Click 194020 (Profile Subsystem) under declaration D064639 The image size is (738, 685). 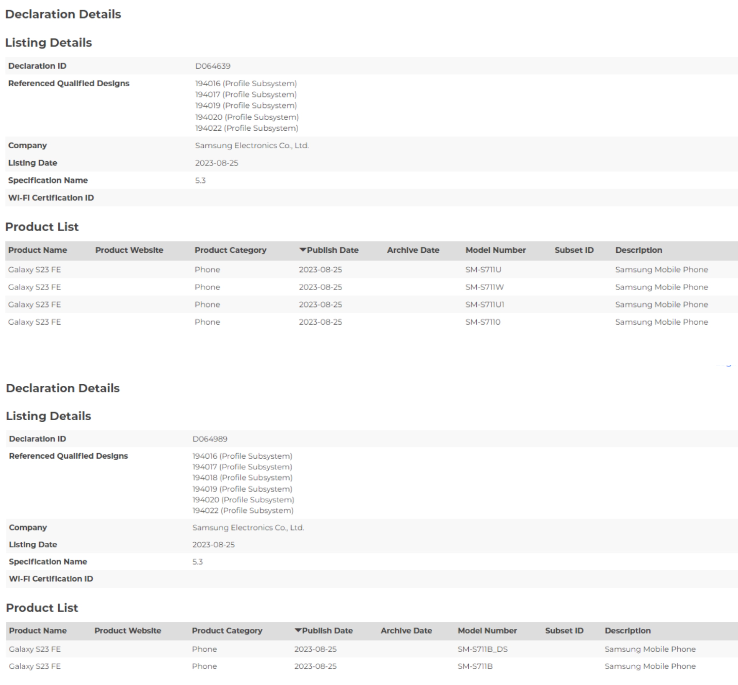click(247, 117)
